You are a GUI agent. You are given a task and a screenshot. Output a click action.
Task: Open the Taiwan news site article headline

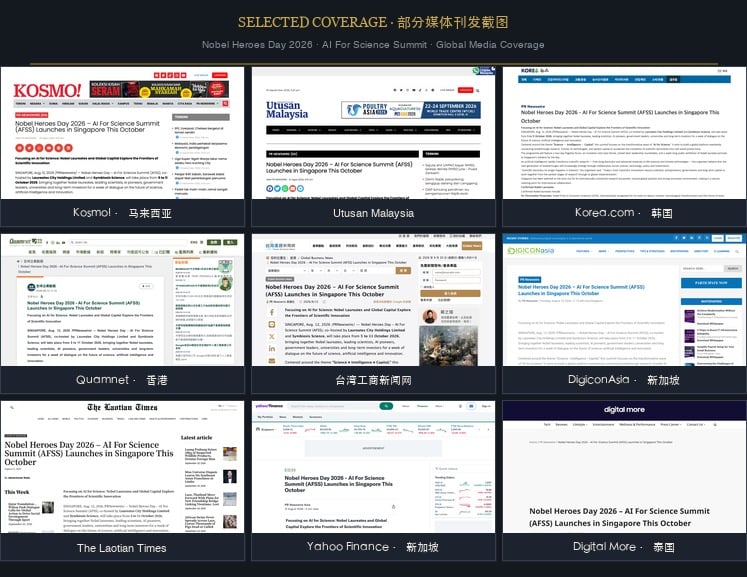(x=332, y=291)
